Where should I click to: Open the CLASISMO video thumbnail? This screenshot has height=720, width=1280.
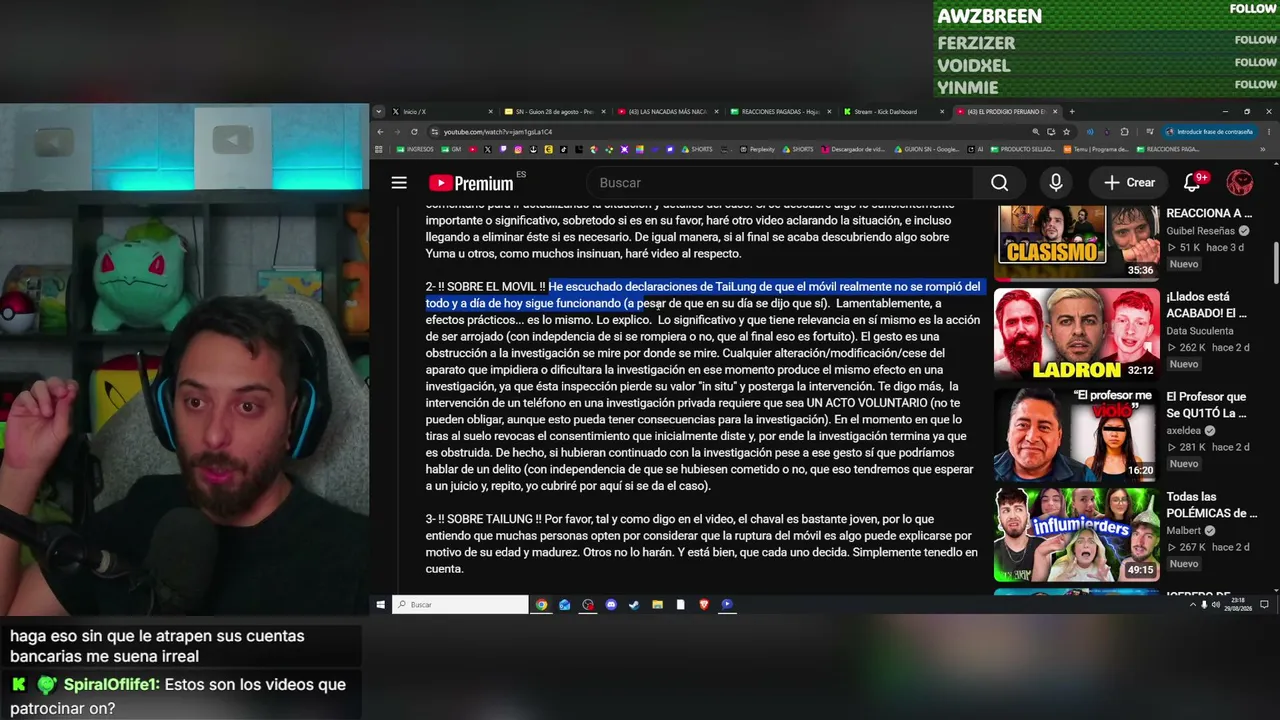click(x=1077, y=243)
